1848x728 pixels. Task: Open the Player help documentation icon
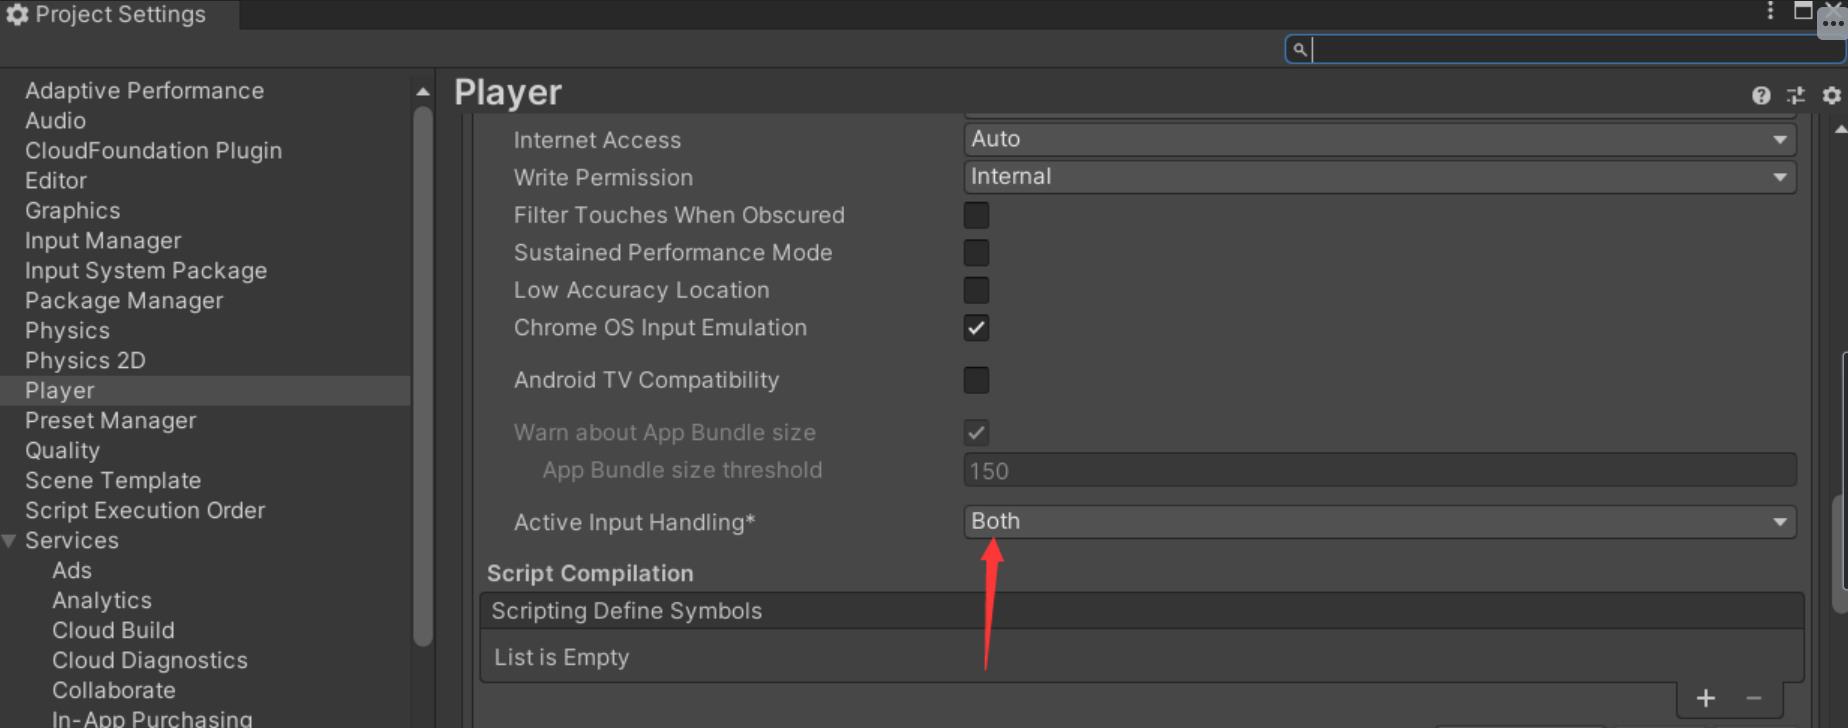(x=1761, y=95)
